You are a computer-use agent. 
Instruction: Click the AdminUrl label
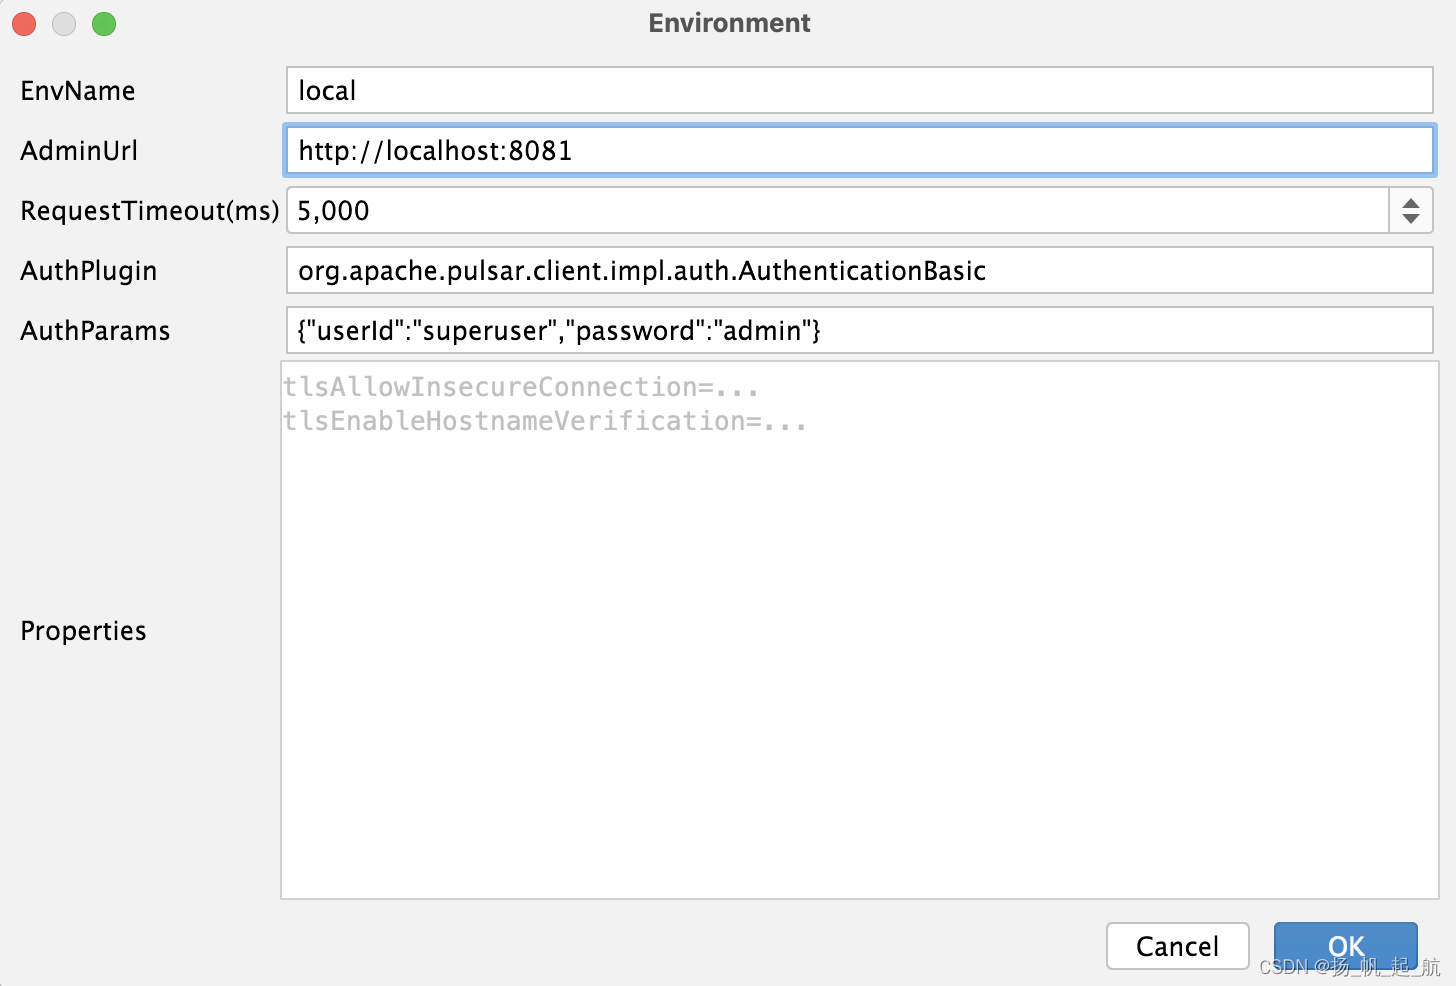pyautogui.click(x=78, y=150)
